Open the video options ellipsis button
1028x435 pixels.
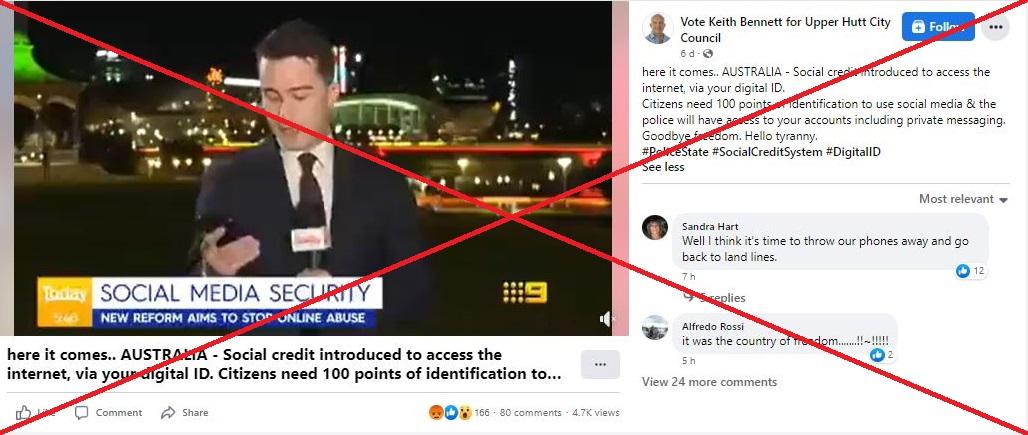600,364
